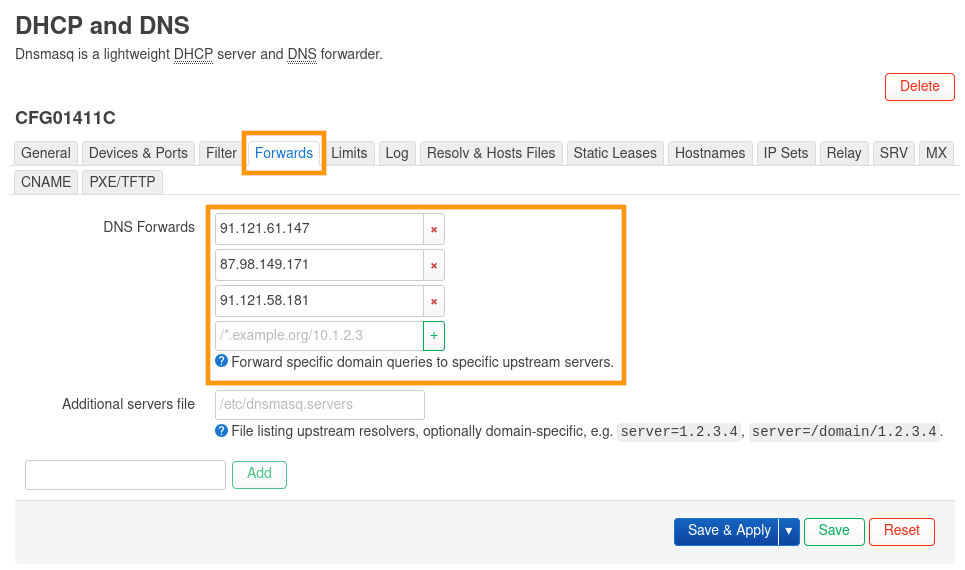The width and height of the screenshot is (965, 570).
Task: Expand the Save & Apply dropdown arrow
Action: pyautogui.click(x=789, y=531)
